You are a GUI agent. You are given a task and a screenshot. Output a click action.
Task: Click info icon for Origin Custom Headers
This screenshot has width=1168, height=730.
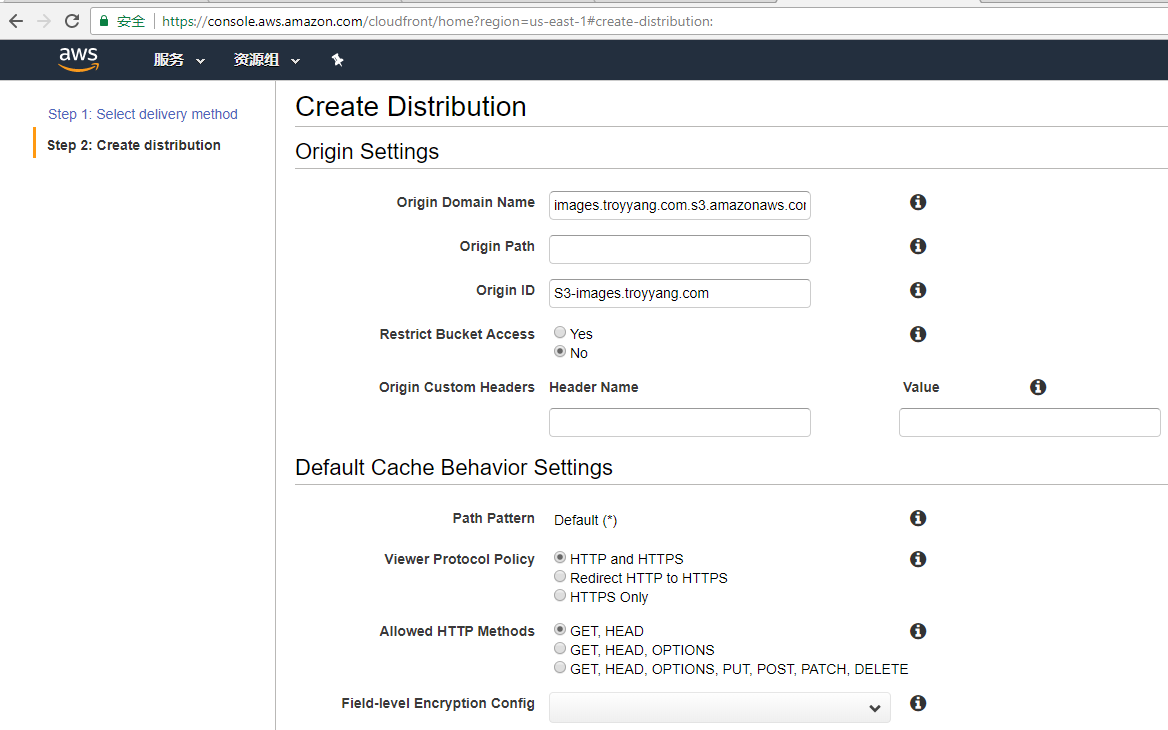pyautogui.click(x=1038, y=387)
